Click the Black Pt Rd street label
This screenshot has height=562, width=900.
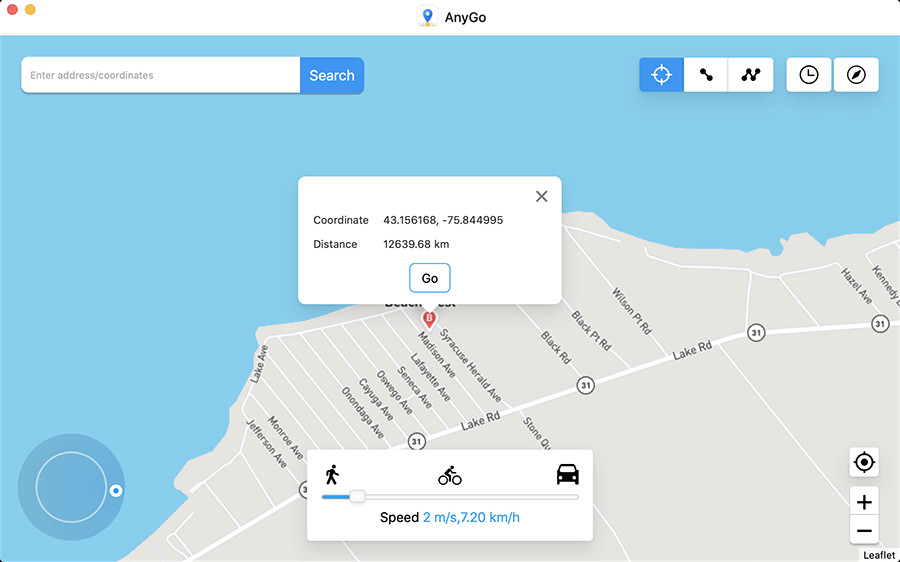pyautogui.click(x=591, y=331)
